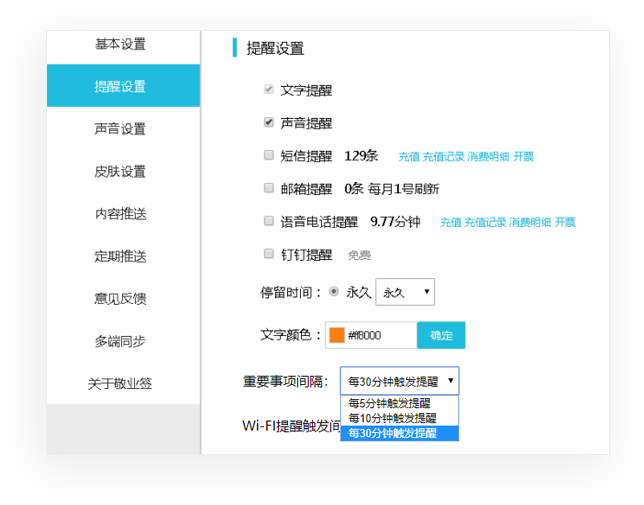The width and height of the screenshot is (644, 505).
Task: Enable the 邮箱提醒 checkbox
Action: 269,188
